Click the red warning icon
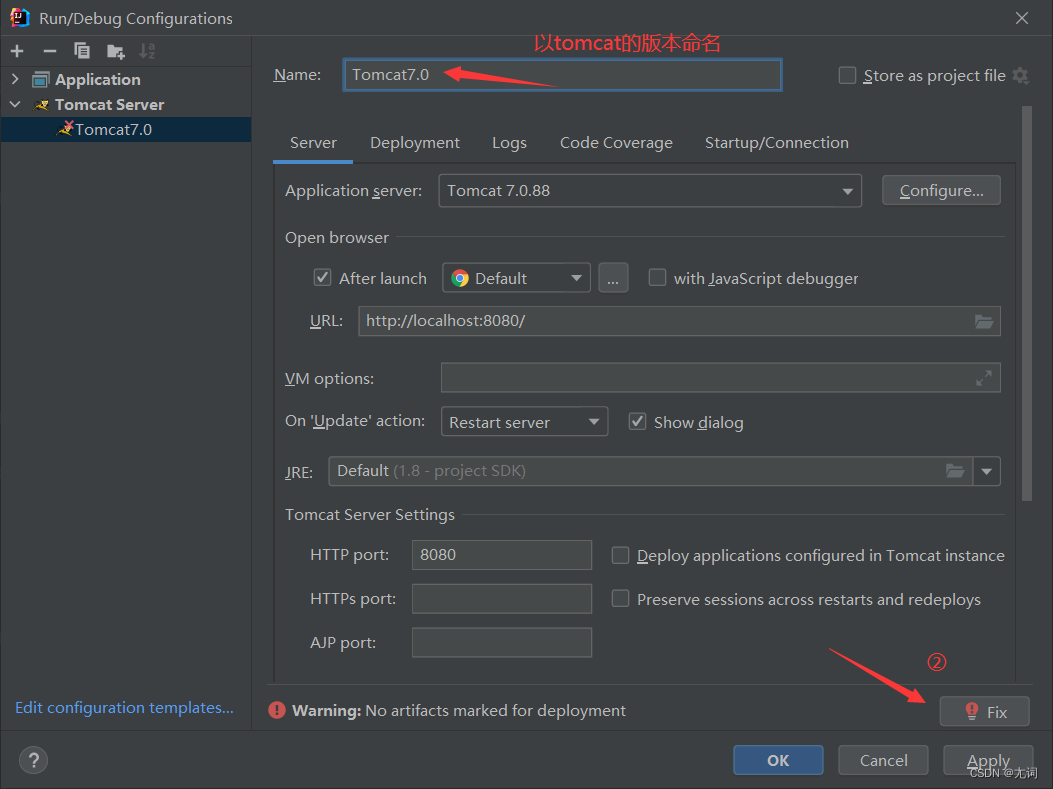The height and width of the screenshot is (789, 1053). click(x=277, y=710)
